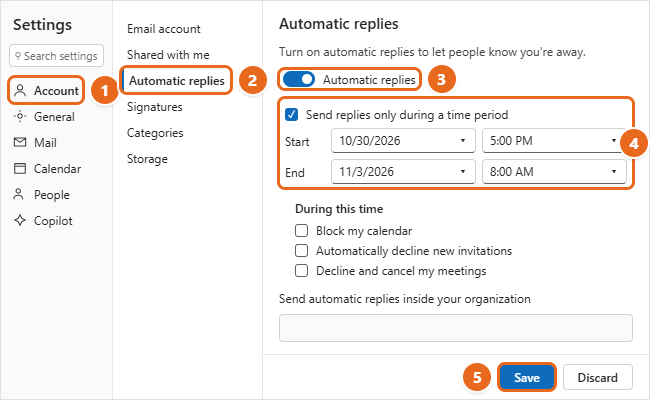
Task: Open Shared with me submenu
Action: [168, 55]
